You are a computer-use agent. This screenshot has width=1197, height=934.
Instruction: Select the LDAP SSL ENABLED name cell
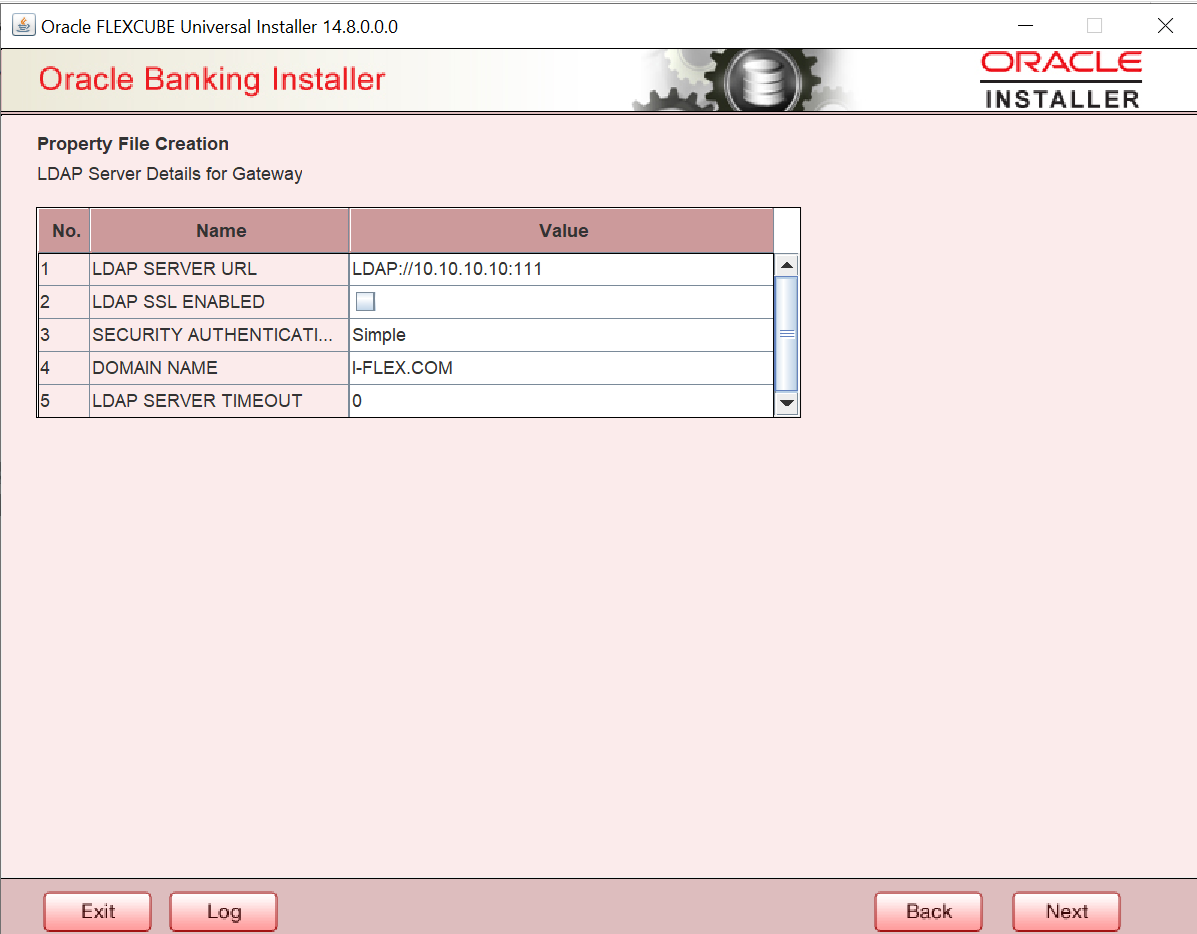click(x=219, y=302)
